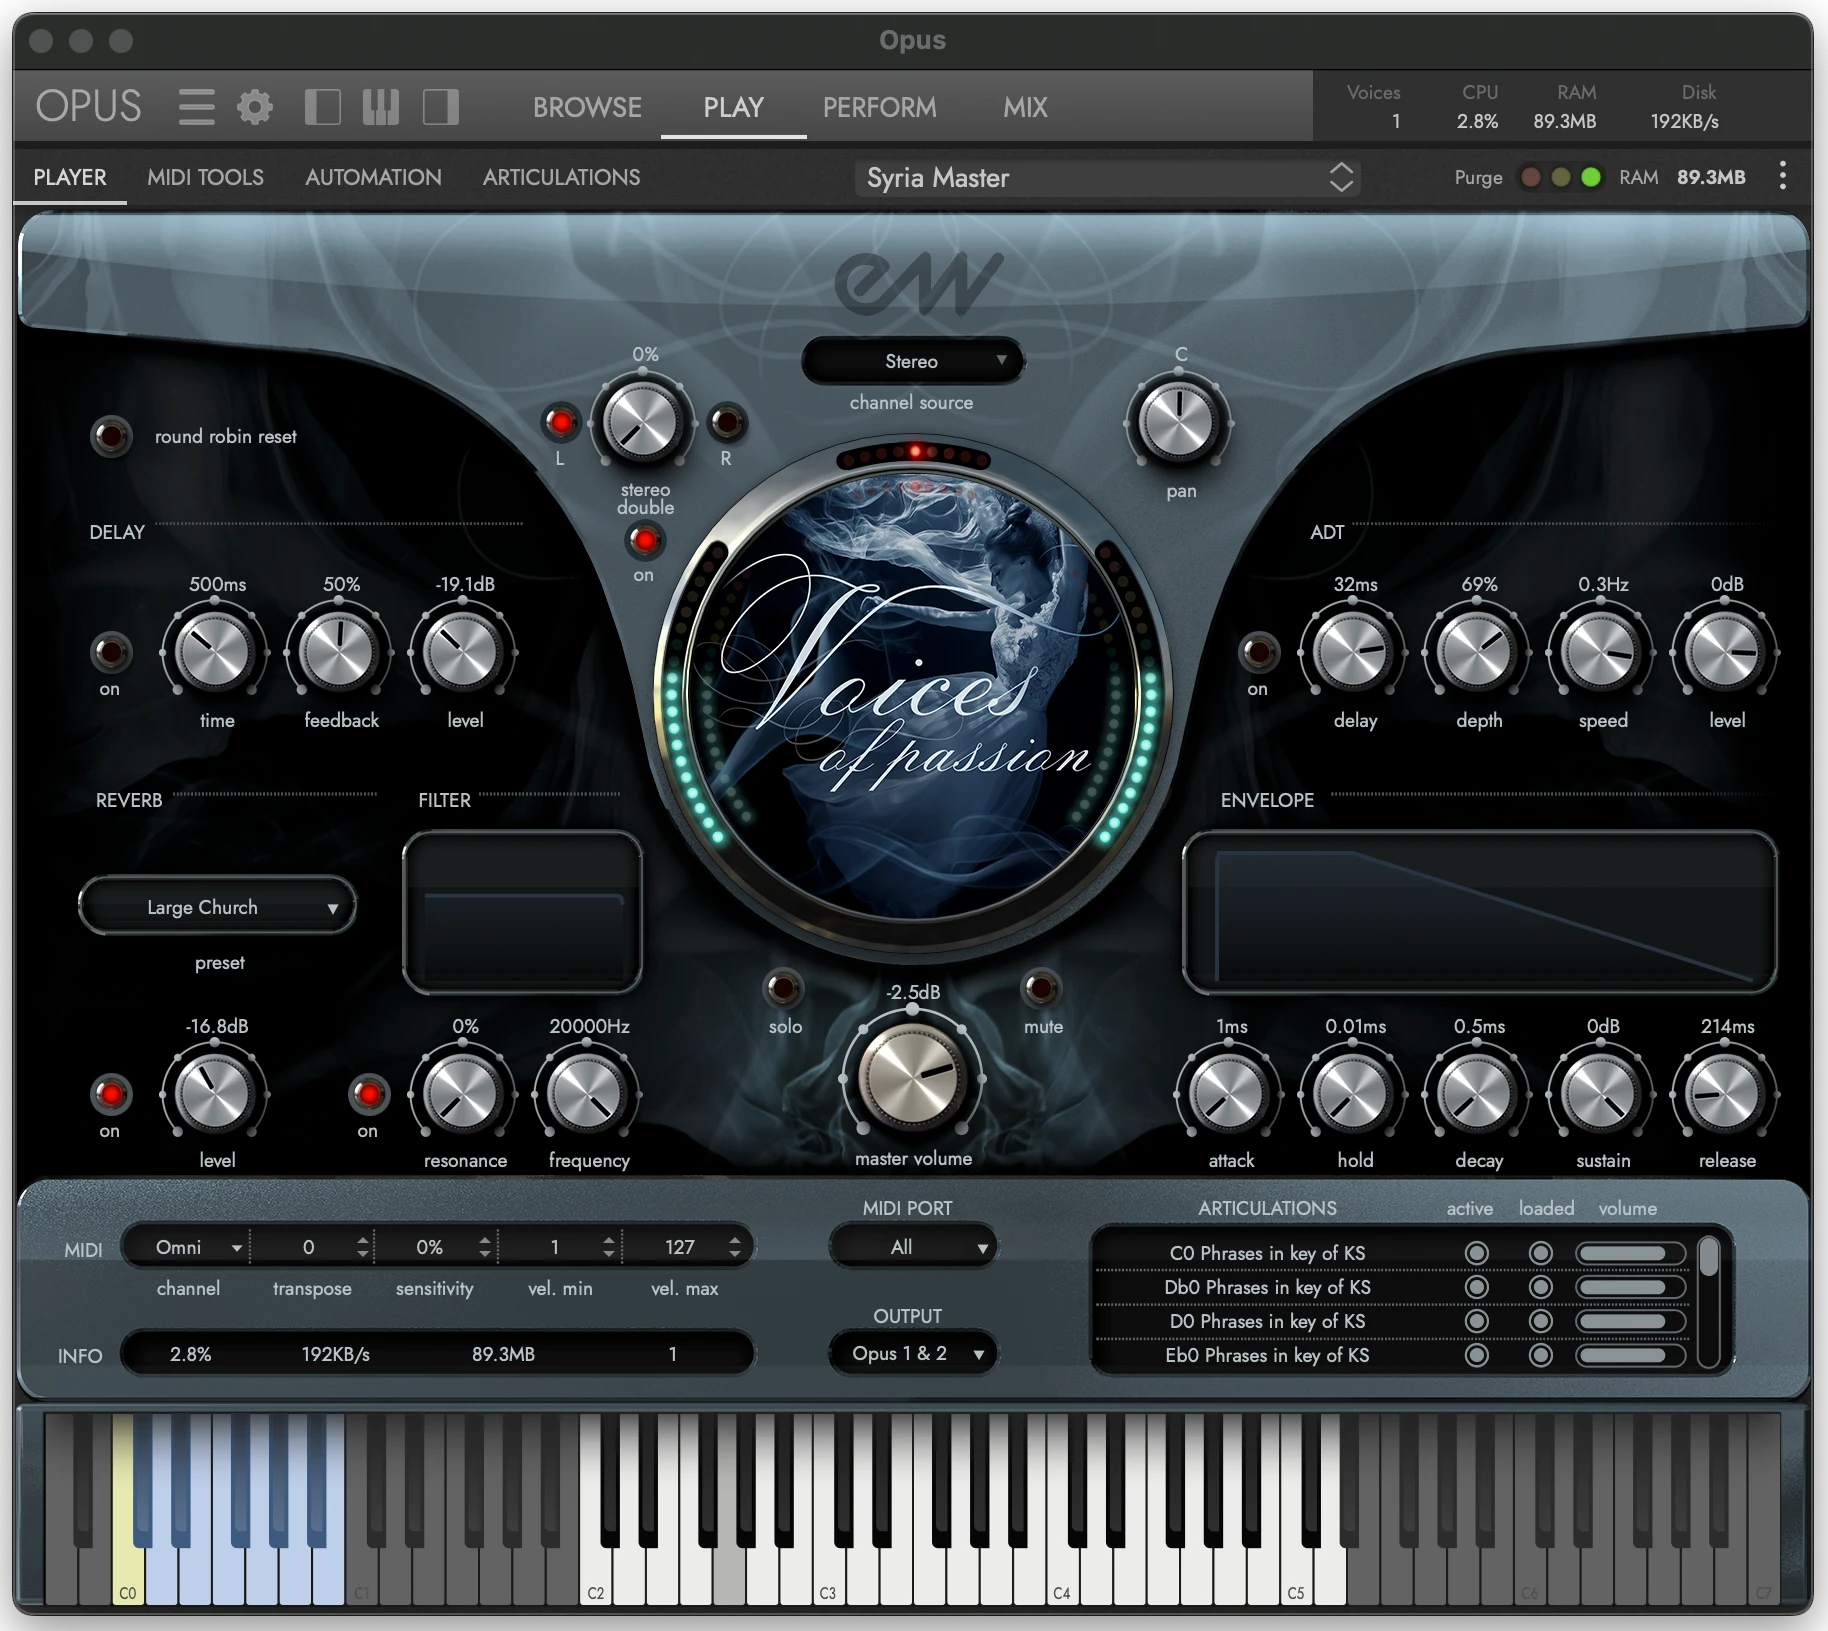Switch to the MIX tab
The height and width of the screenshot is (1631, 1828).
(1025, 107)
